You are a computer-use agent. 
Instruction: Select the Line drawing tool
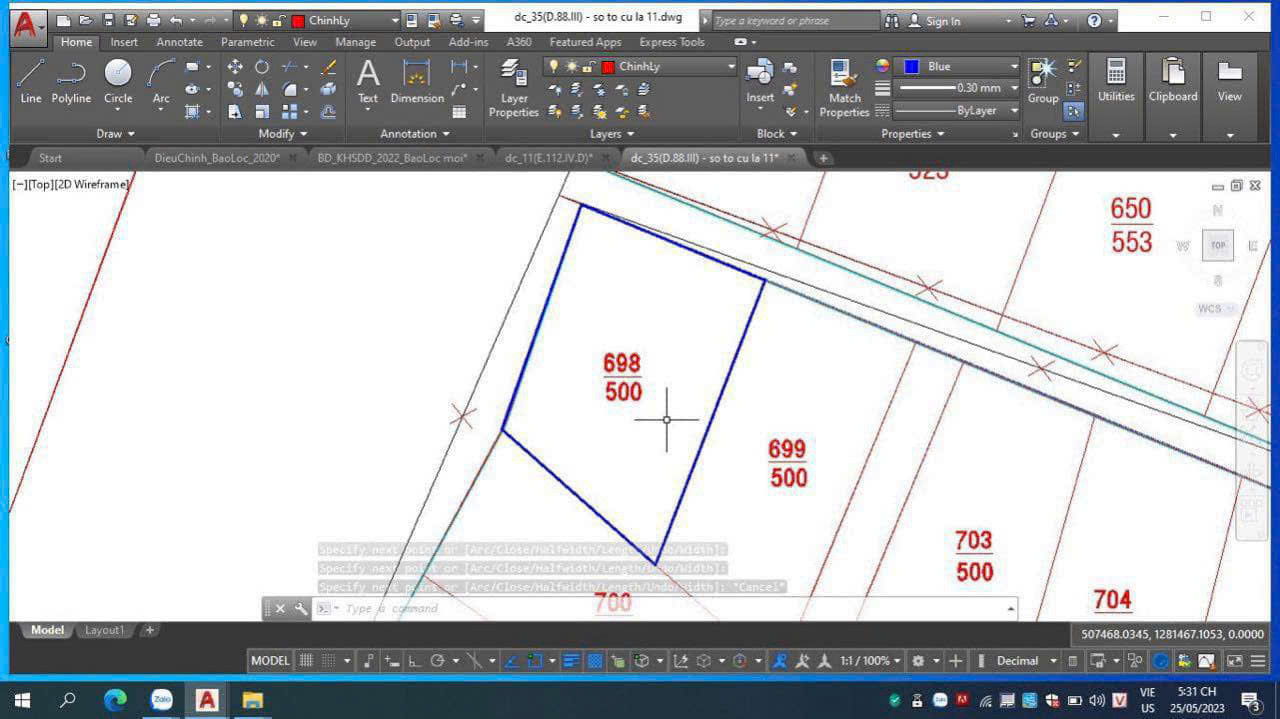pyautogui.click(x=31, y=80)
